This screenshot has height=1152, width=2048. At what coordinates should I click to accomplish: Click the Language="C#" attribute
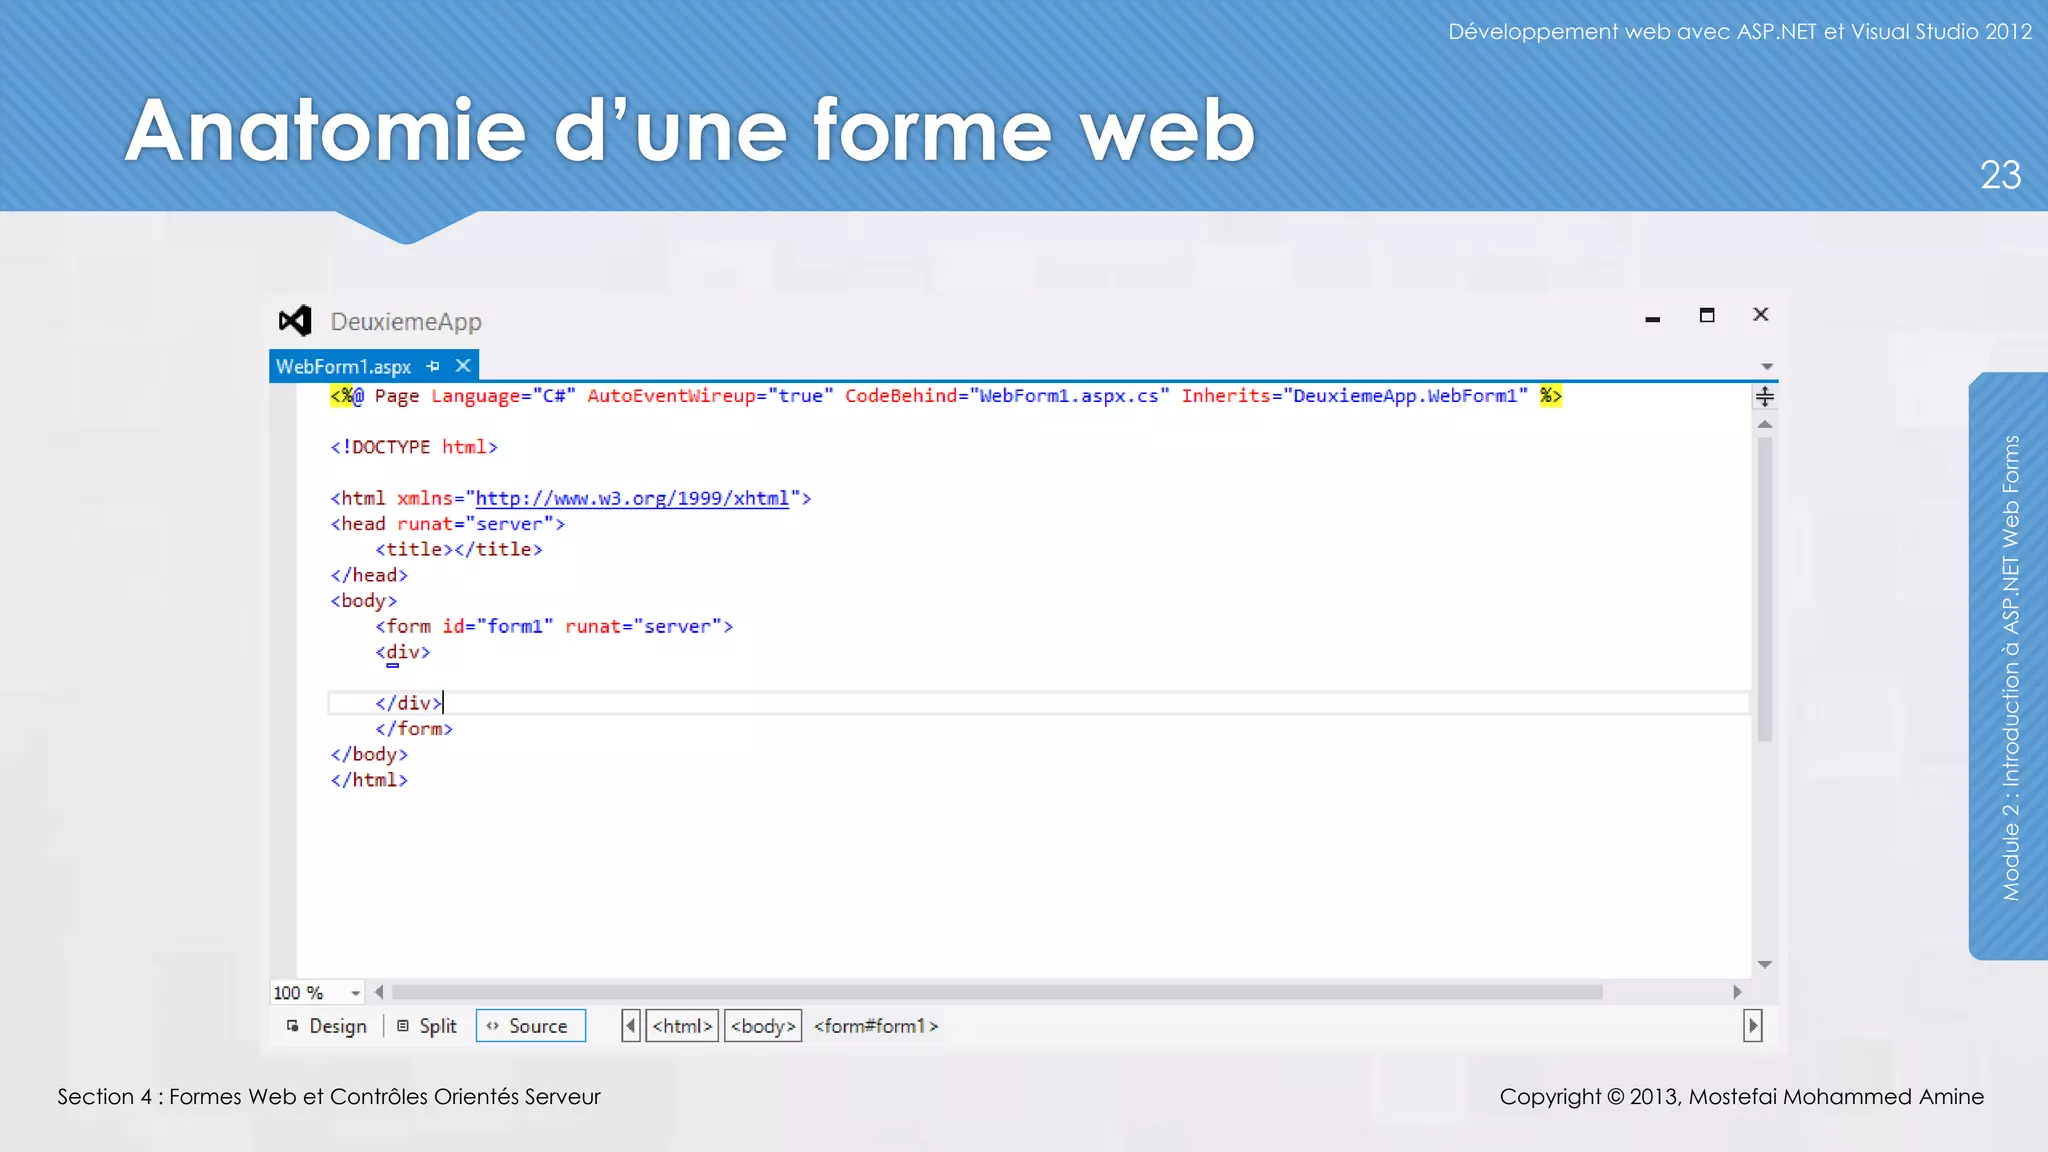click(x=504, y=396)
